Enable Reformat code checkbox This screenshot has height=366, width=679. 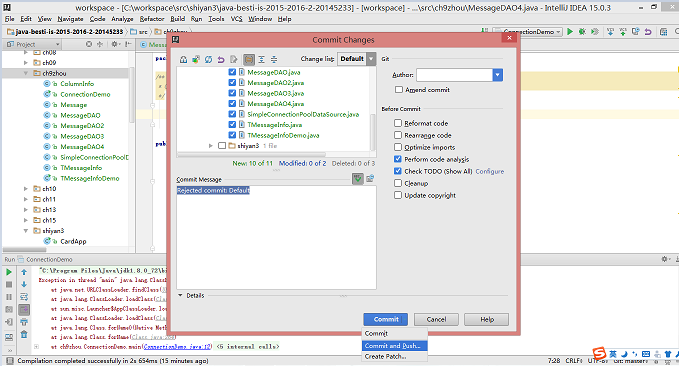[398, 123]
